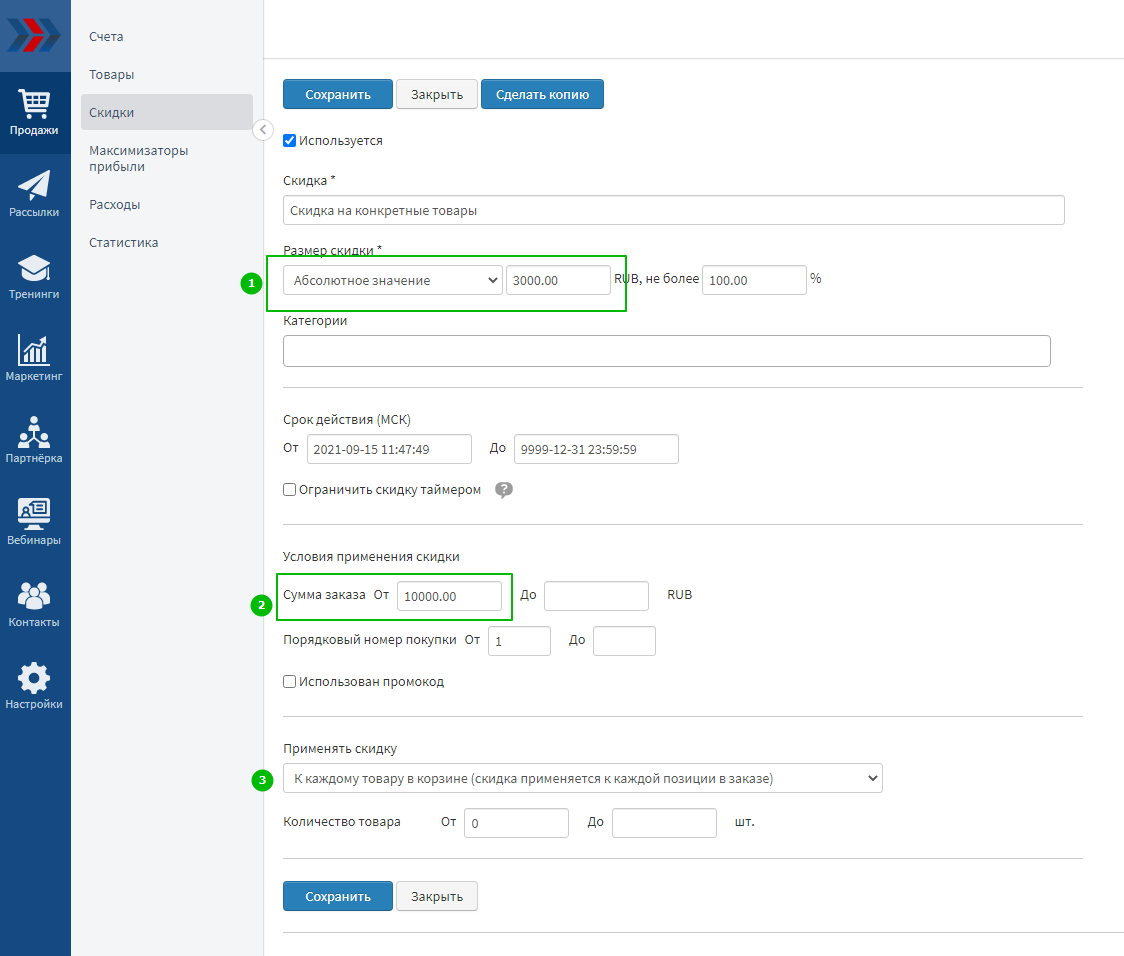Open the Применять скидку dropdown

coord(583,778)
